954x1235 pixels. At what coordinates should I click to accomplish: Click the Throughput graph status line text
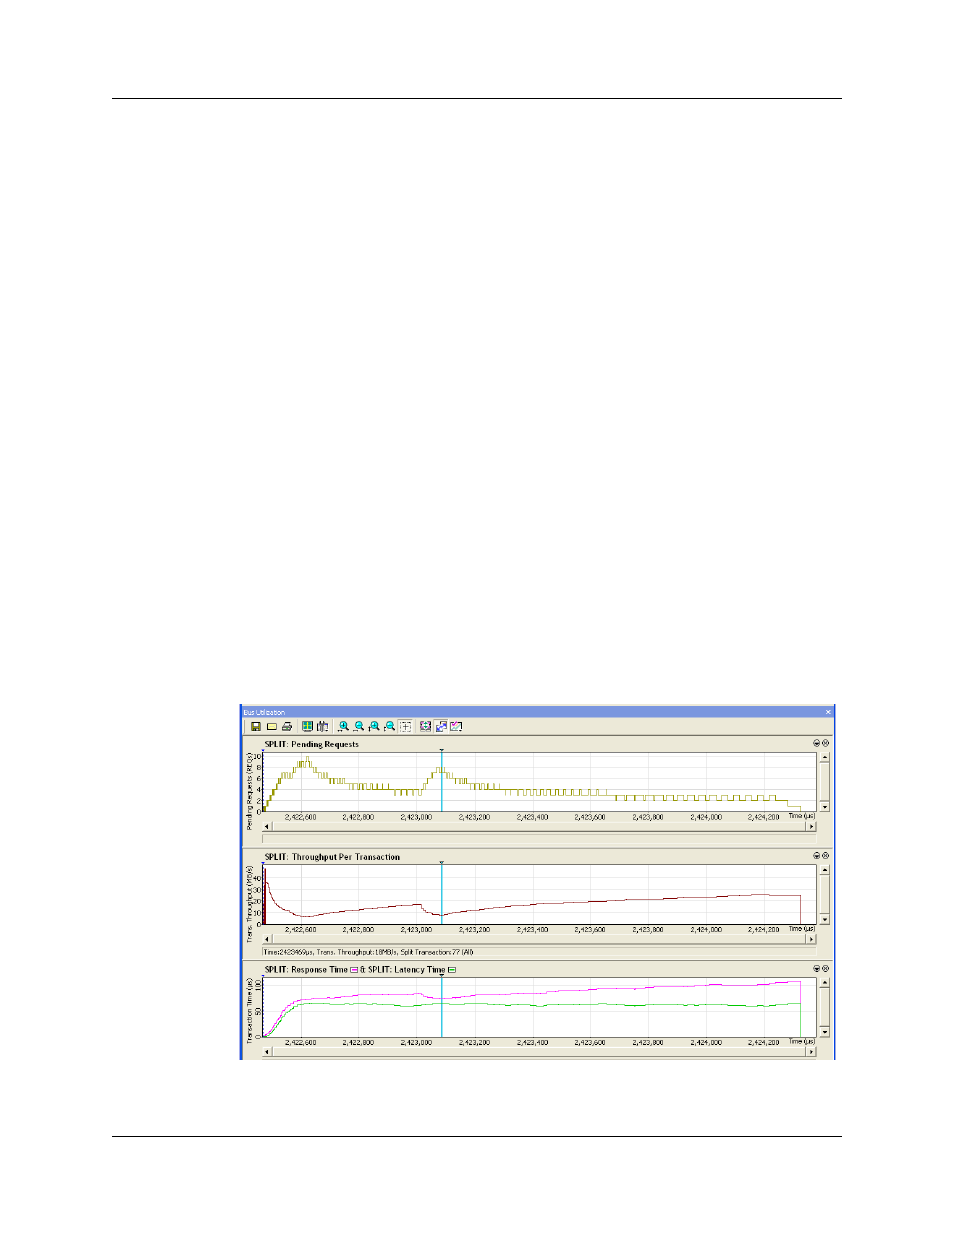pos(368,952)
